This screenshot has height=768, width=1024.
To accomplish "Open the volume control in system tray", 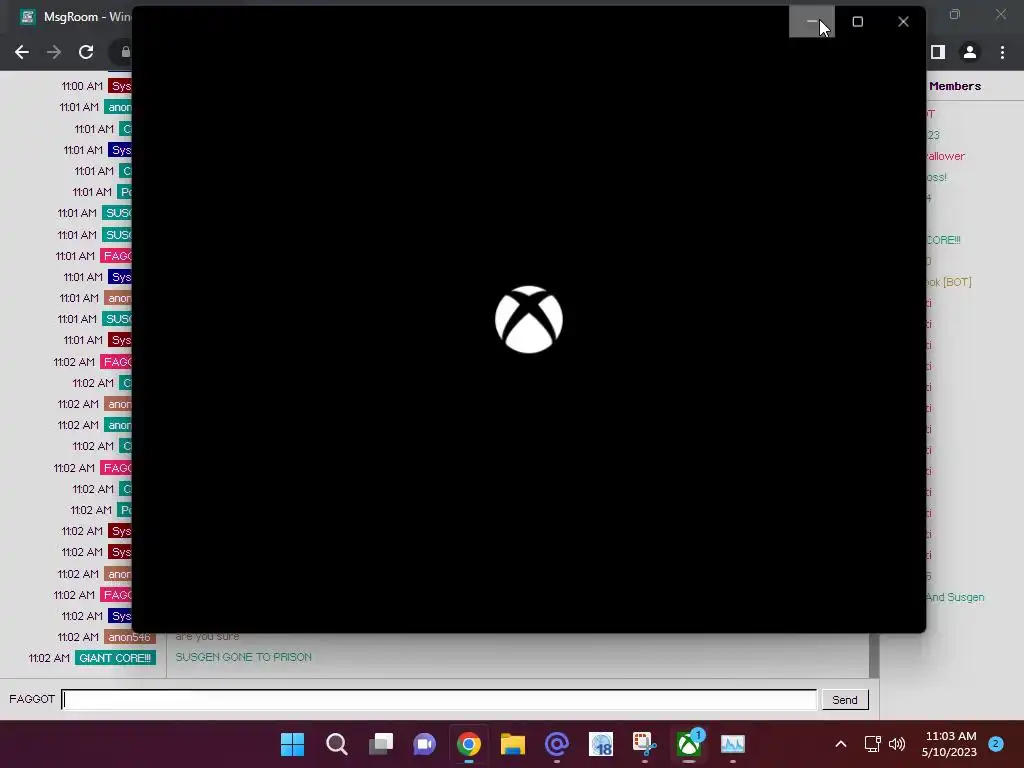I will [x=897, y=744].
